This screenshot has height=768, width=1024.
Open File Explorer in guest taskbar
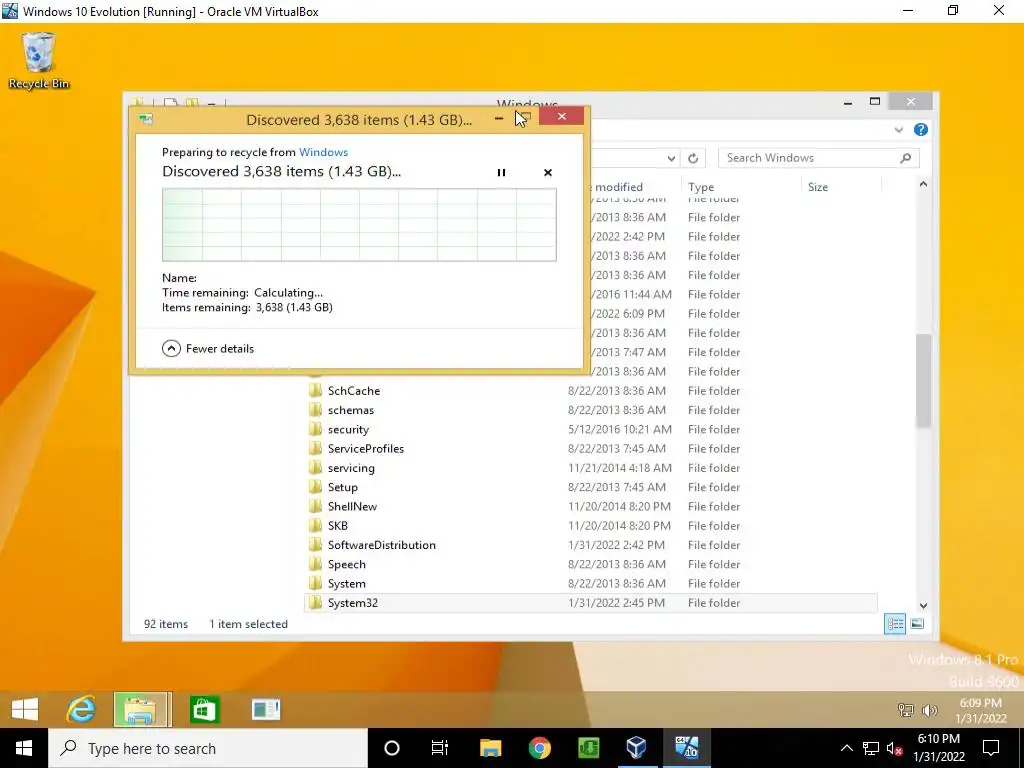(142, 709)
